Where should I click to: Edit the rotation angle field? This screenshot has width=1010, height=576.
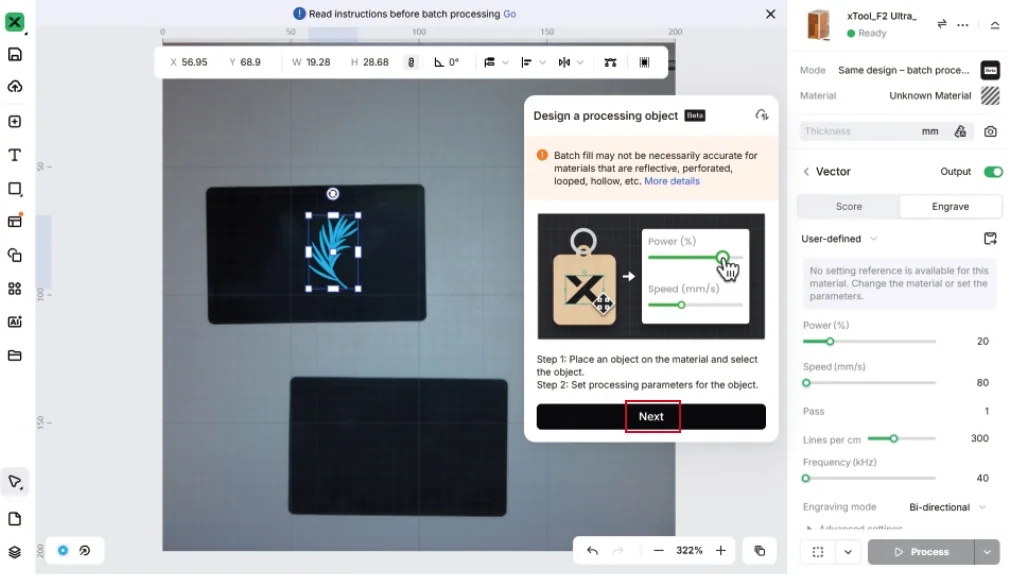point(453,62)
